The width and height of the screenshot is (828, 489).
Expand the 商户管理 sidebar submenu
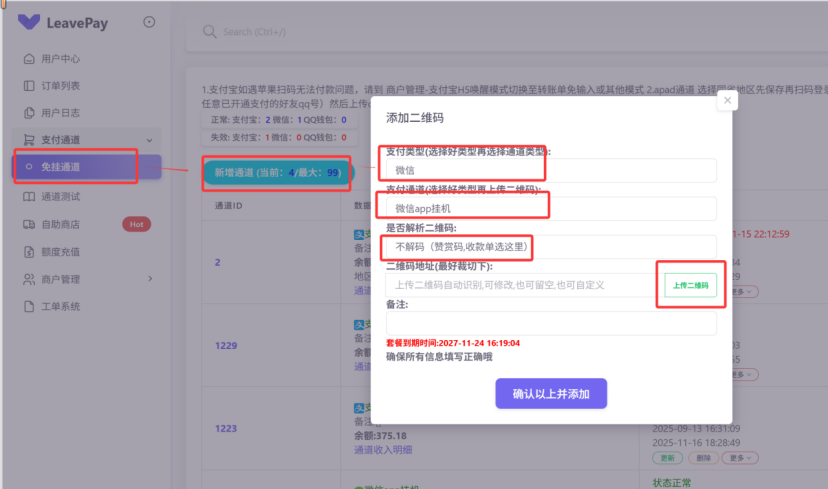pos(149,279)
